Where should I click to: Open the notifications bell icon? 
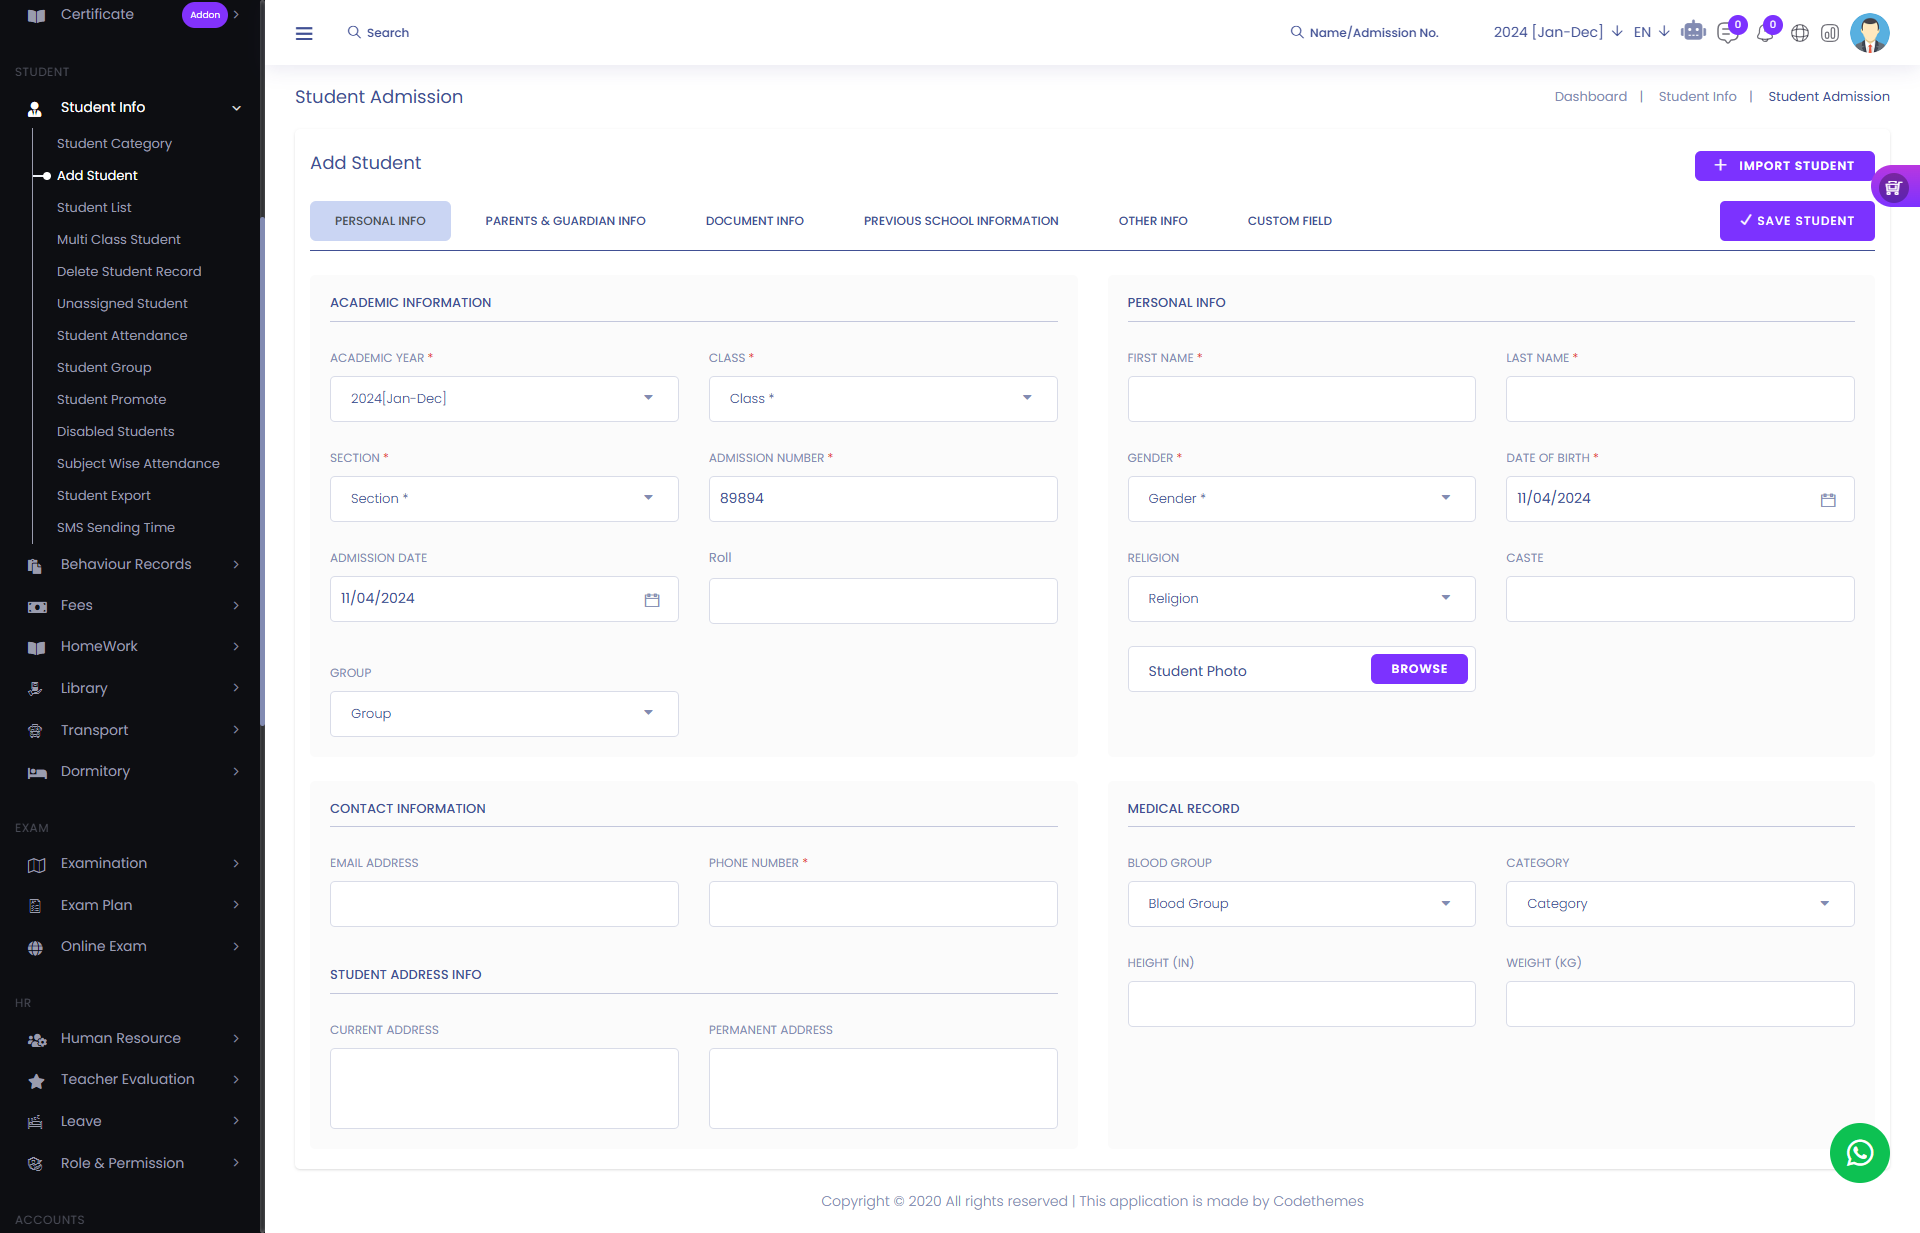(1765, 33)
